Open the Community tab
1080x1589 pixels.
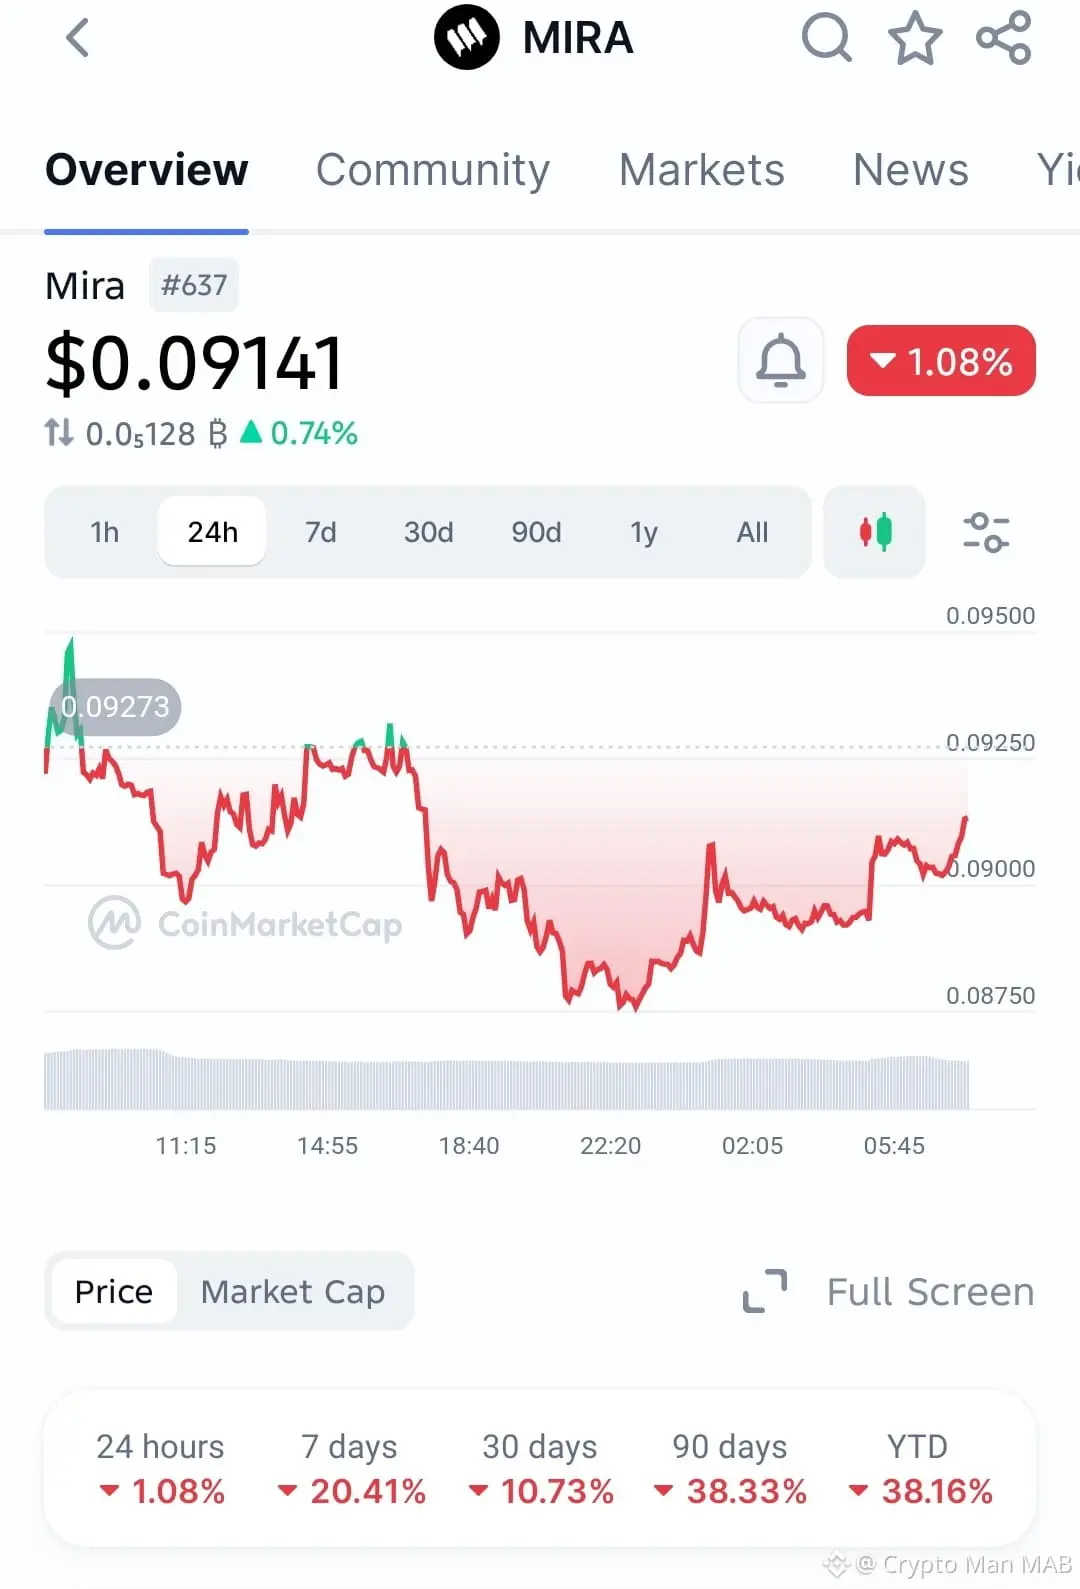click(x=433, y=170)
